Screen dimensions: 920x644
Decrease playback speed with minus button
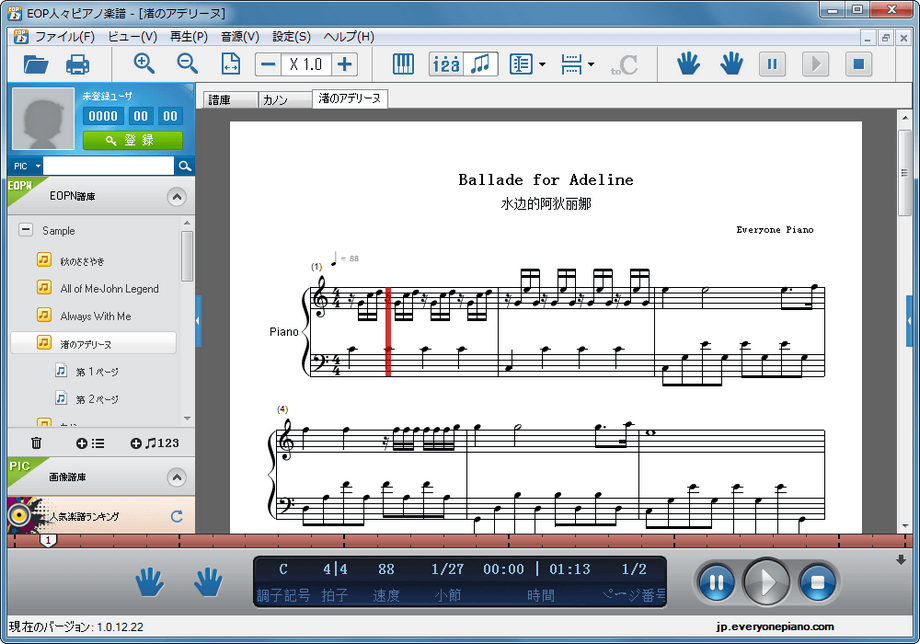(x=268, y=64)
